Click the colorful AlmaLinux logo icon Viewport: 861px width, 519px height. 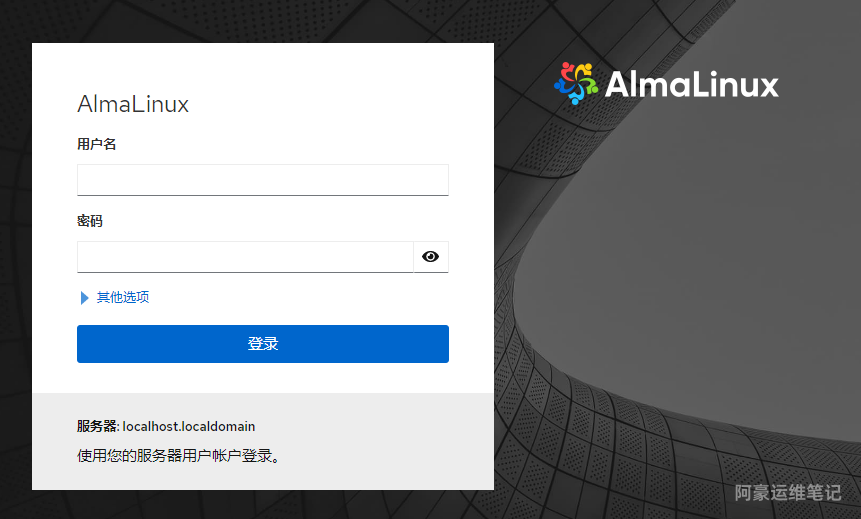[575, 83]
